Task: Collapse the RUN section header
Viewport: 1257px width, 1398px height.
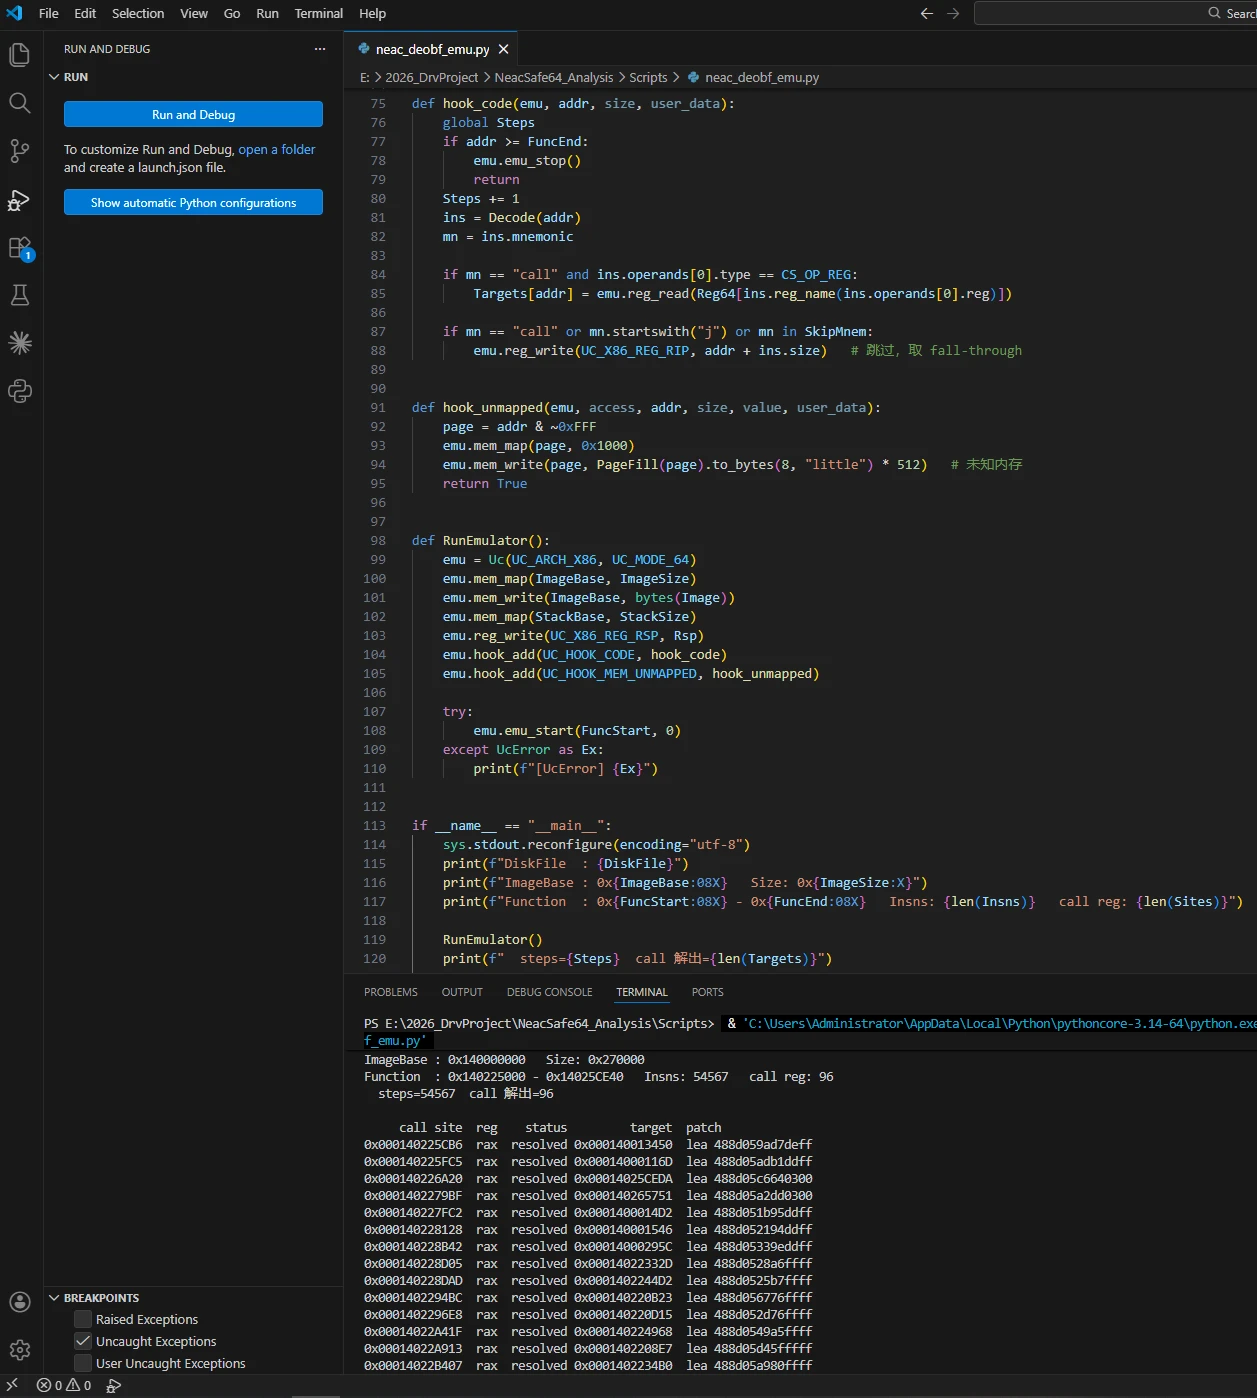Action: point(68,77)
